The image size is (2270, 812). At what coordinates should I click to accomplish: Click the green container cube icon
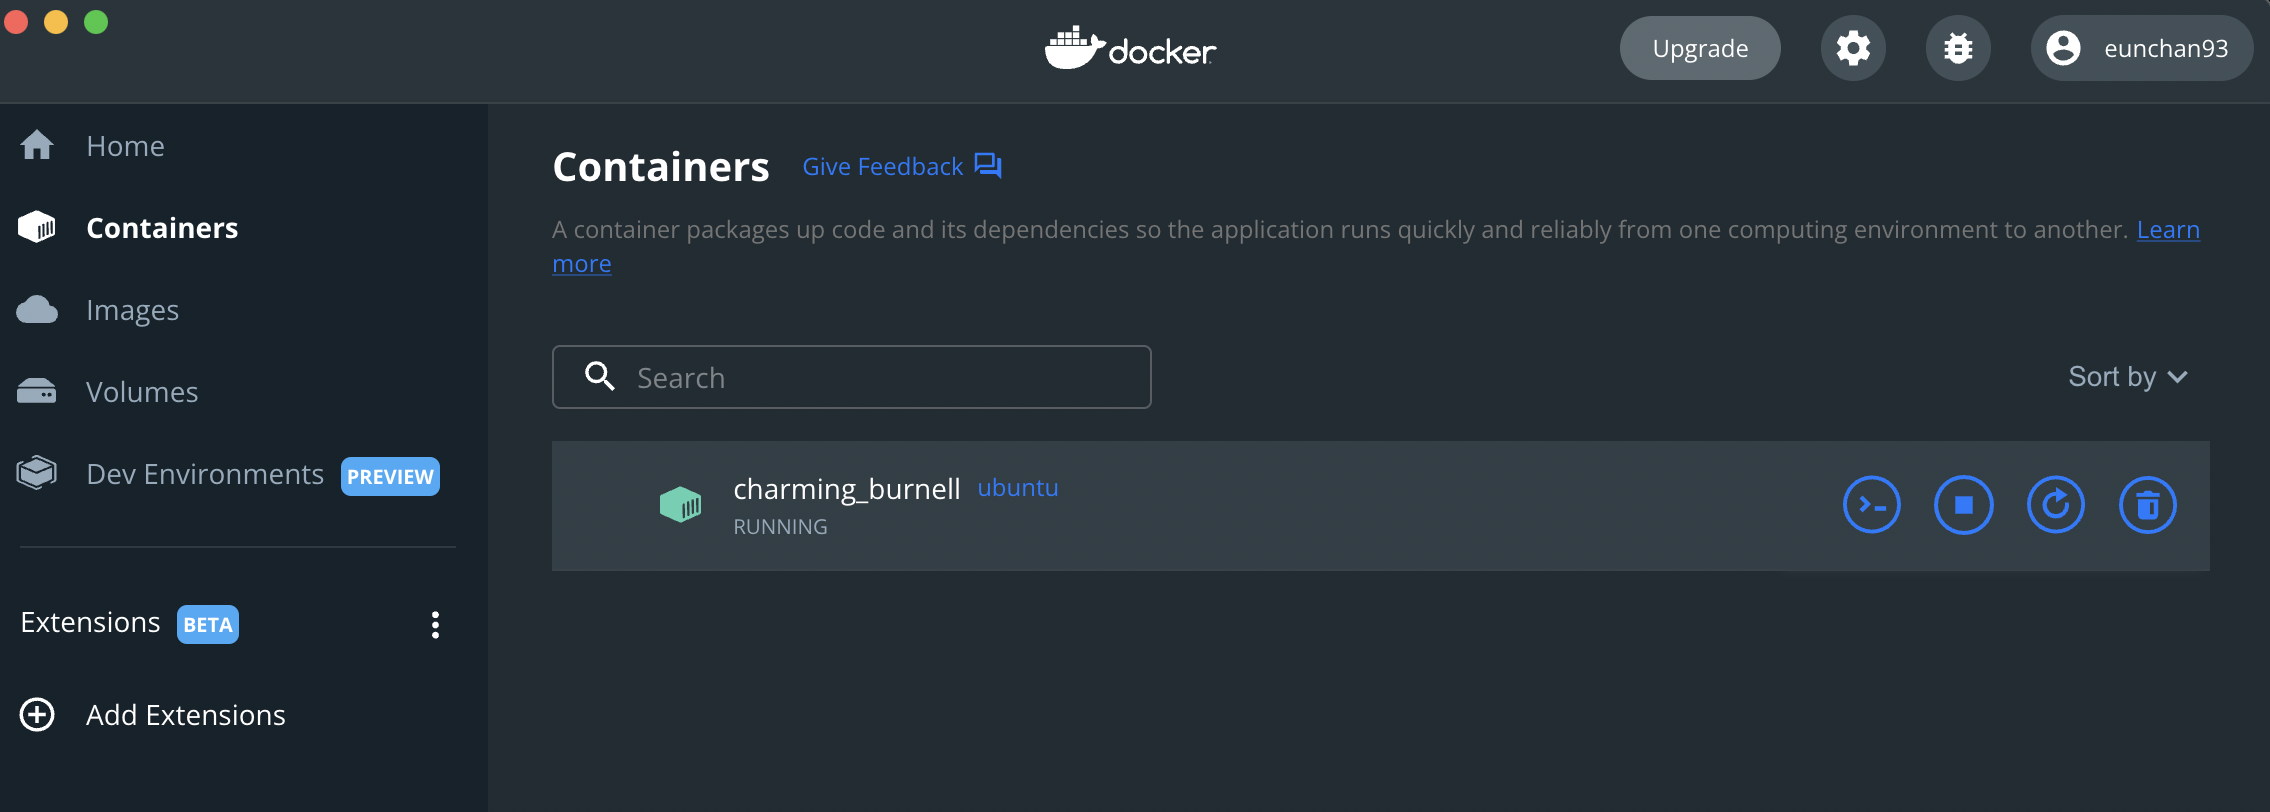coord(680,504)
